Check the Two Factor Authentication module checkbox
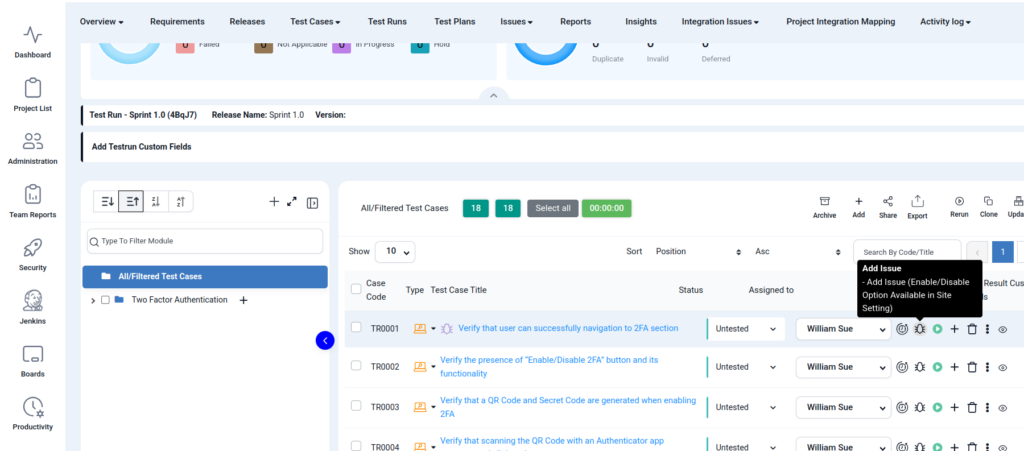Image resolution: width=1024 pixels, height=451 pixels. (x=105, y=300)
